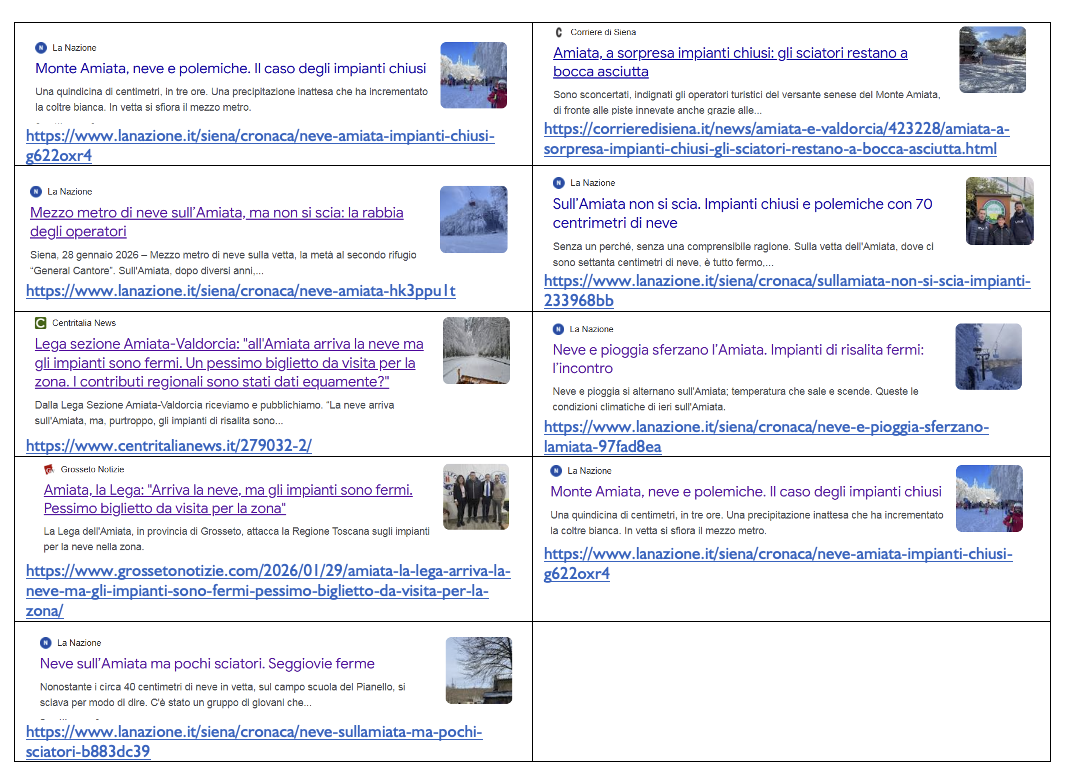Click the Corriere di Siena source icon
This screenshot has height=780, width=1069.
pyautogui.click(x=558, y=32)
